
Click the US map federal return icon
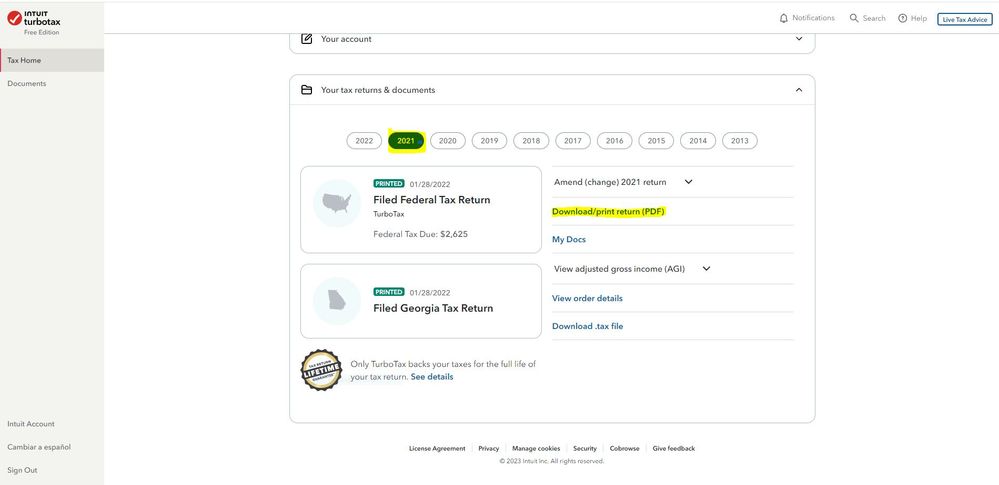click(x=337, y=203)
